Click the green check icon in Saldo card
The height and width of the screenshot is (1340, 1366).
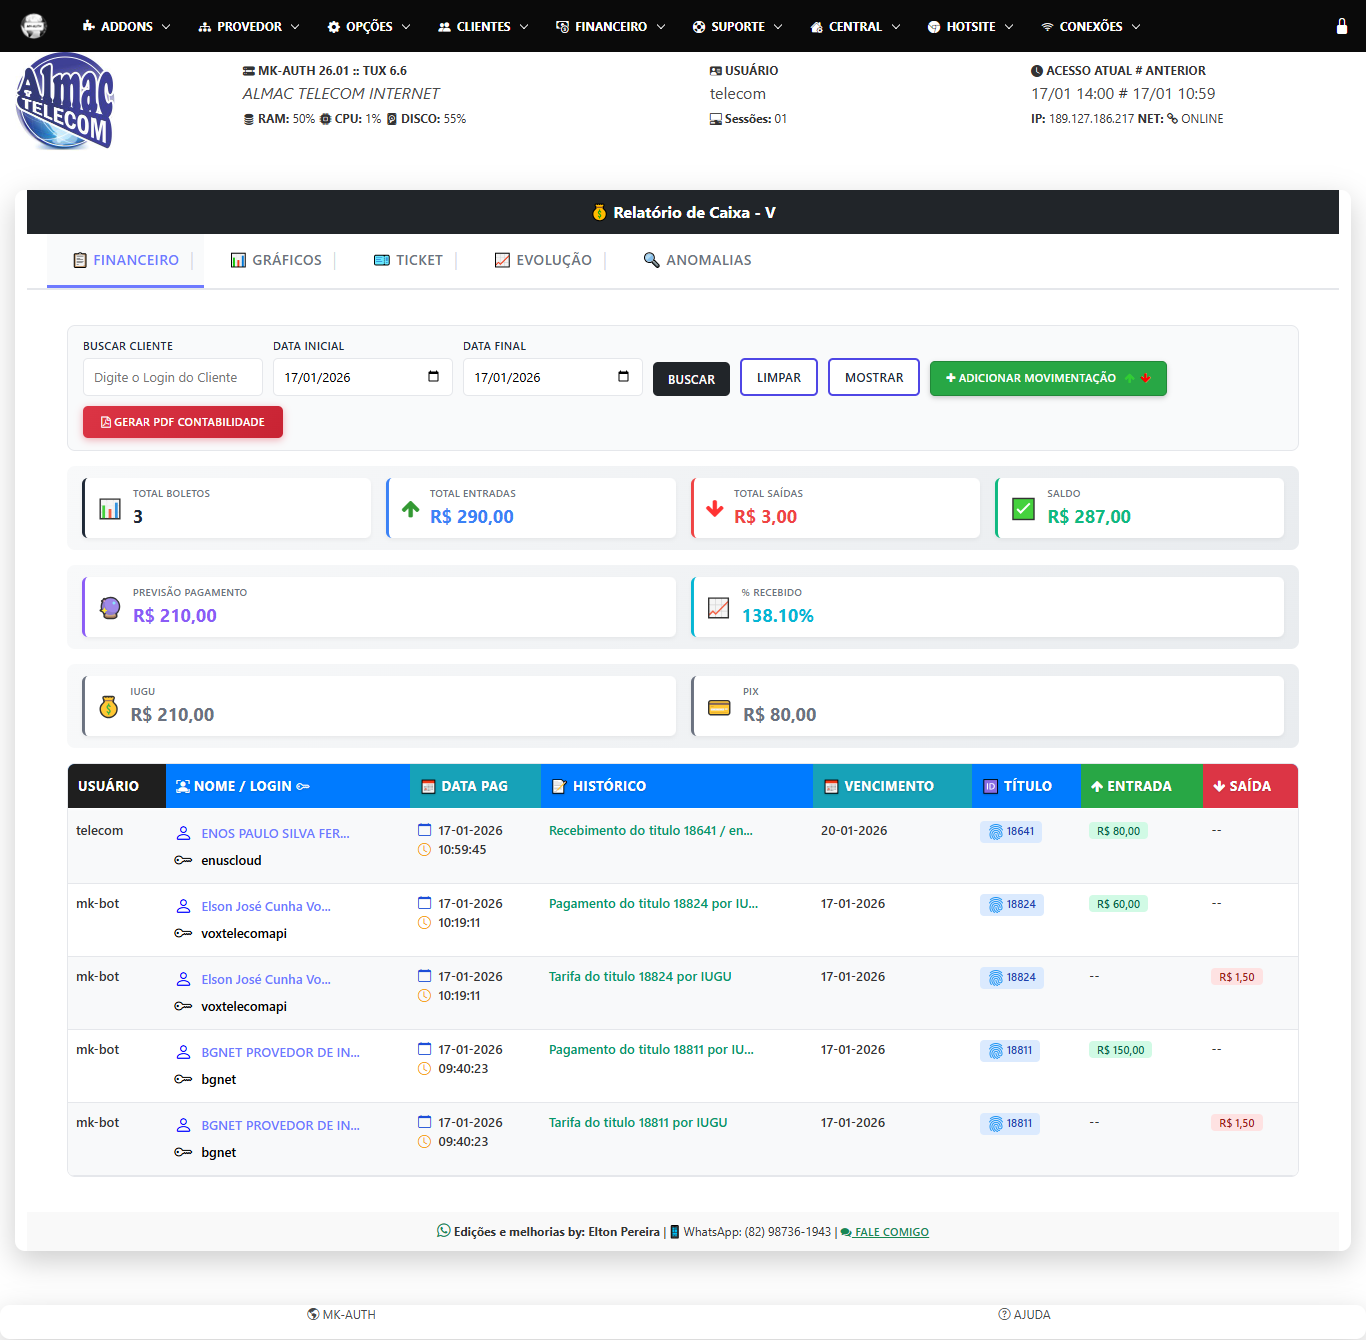coord(1023,509)
